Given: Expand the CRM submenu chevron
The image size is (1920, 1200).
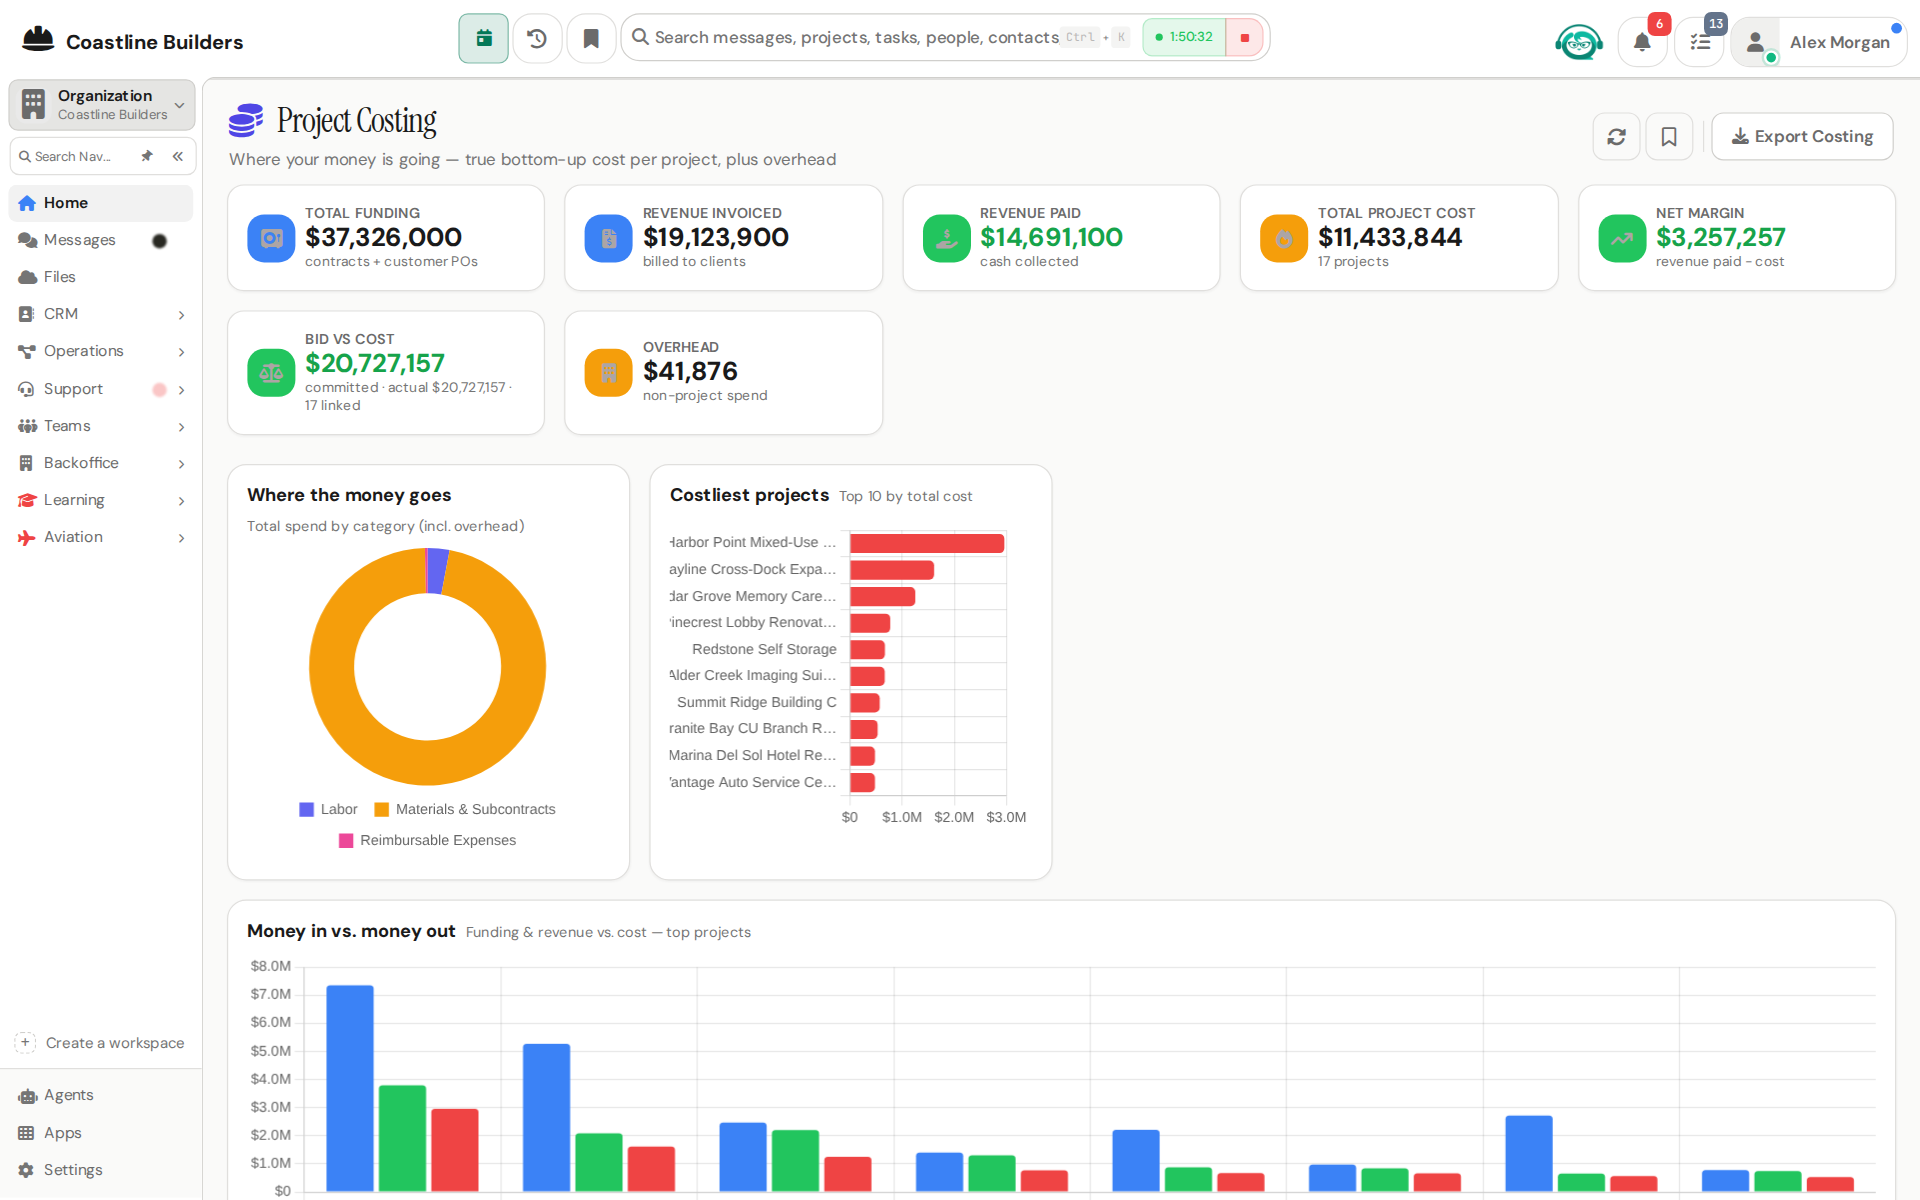Looking at the screenshot, I should point(181,315).
